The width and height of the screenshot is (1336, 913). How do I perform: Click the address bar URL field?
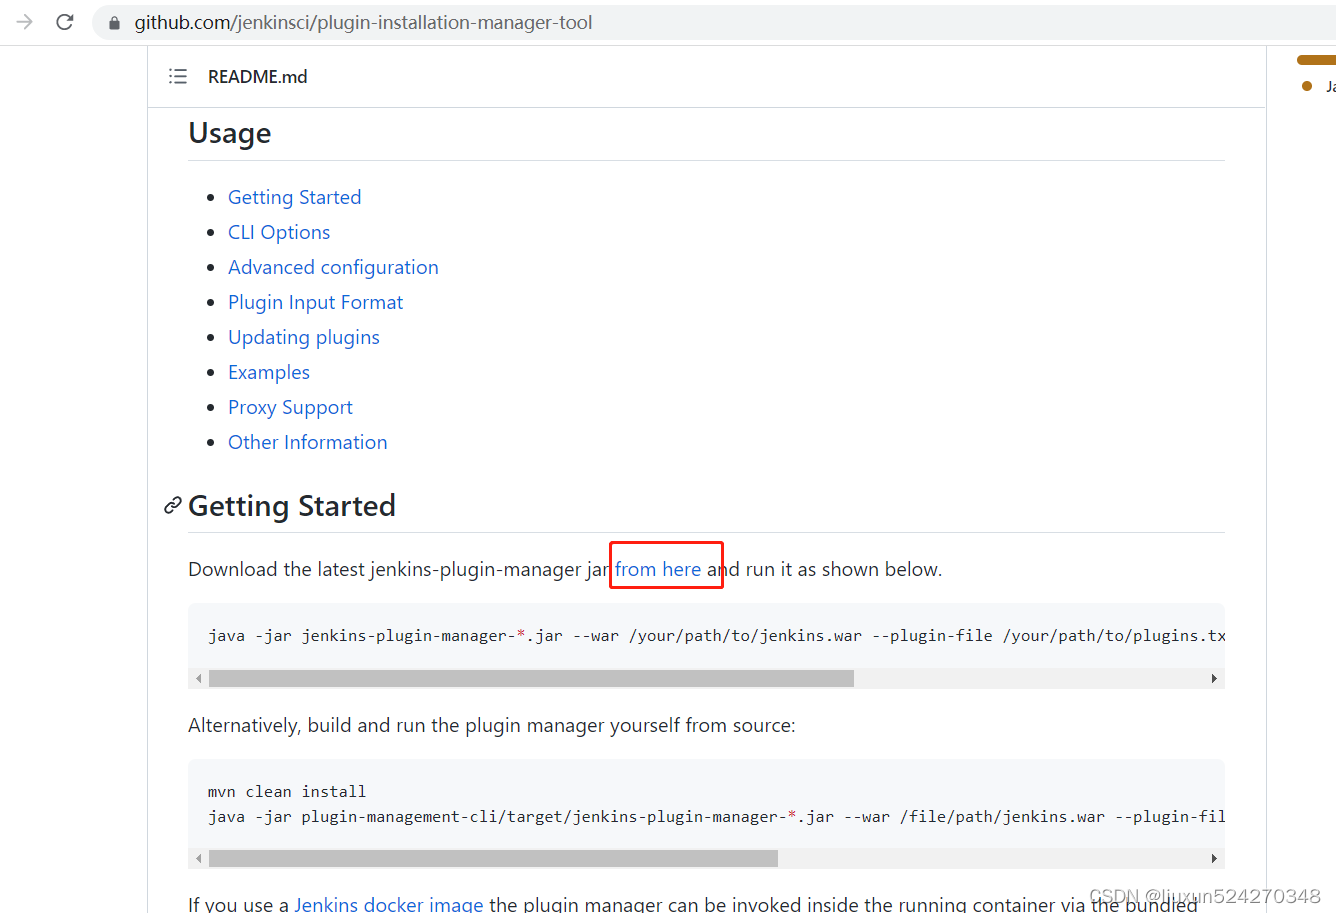(x=360, y=21)
